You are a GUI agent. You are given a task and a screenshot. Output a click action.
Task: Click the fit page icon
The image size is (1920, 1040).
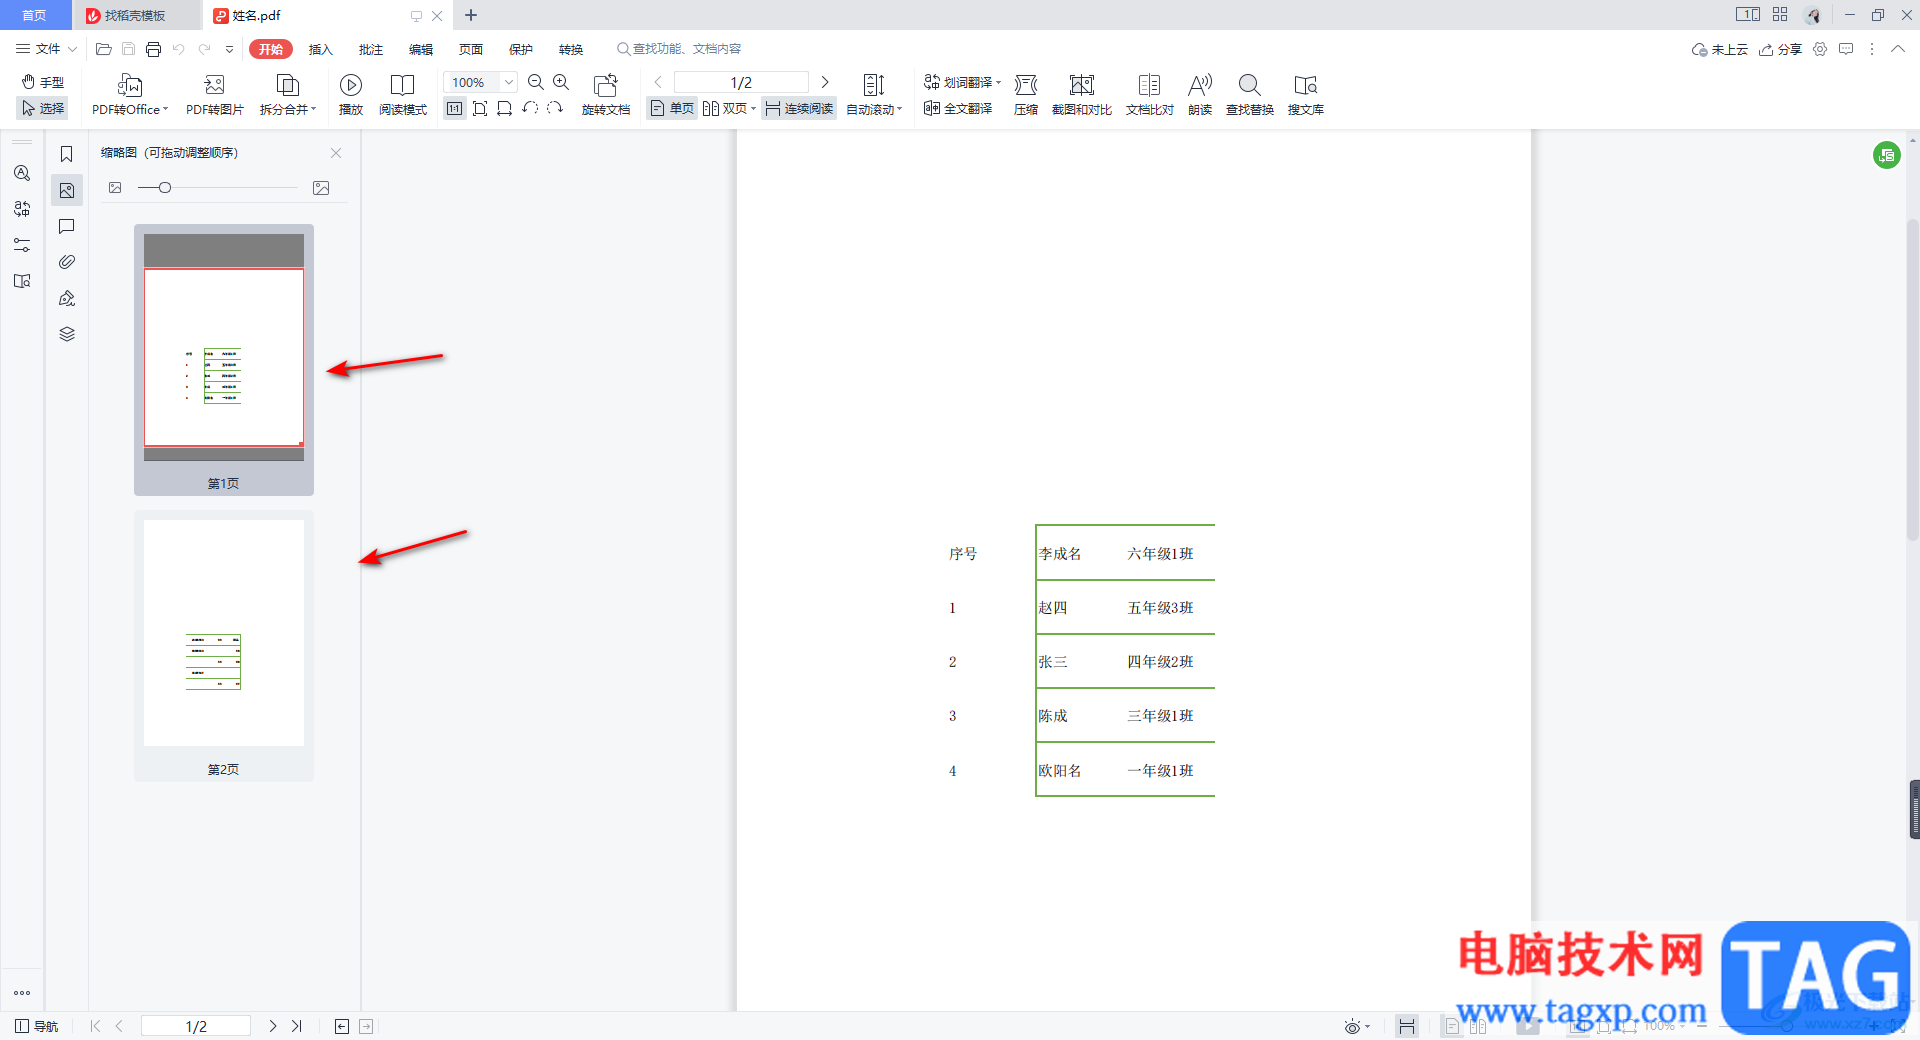[x=480, y=108]
